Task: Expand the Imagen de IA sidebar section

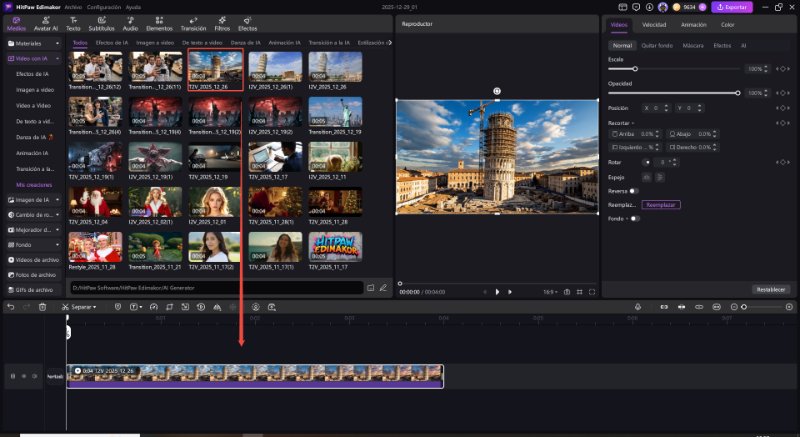Action: click(x=32, y=200)
